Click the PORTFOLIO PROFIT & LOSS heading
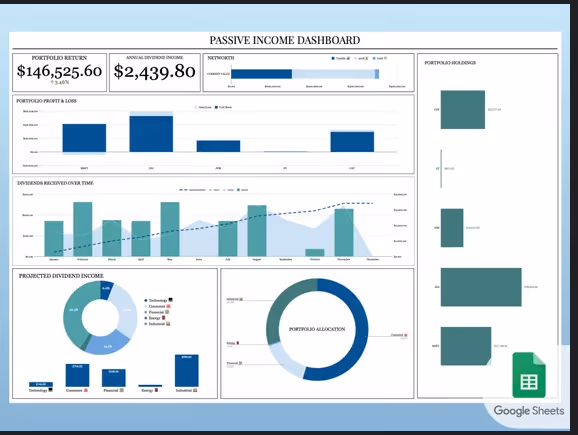 pos(46,101)
